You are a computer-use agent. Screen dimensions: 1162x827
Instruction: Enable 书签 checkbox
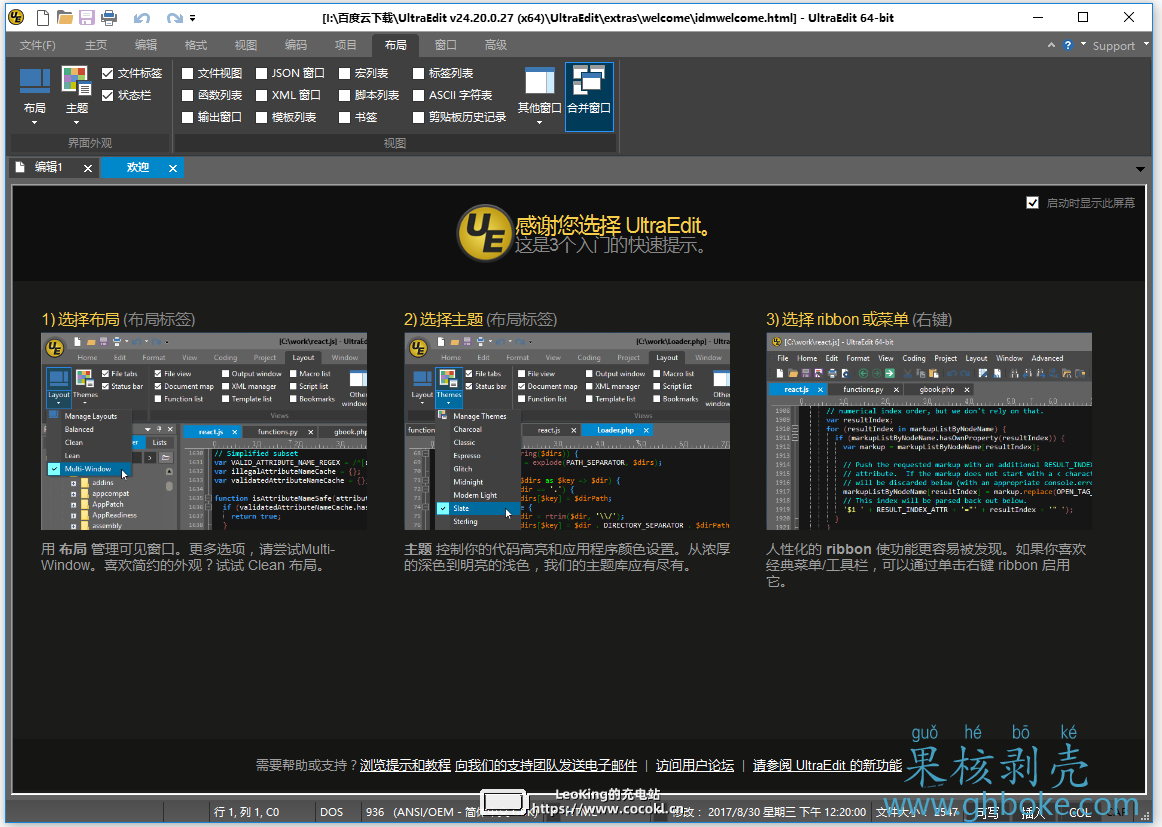pos(345,117)
